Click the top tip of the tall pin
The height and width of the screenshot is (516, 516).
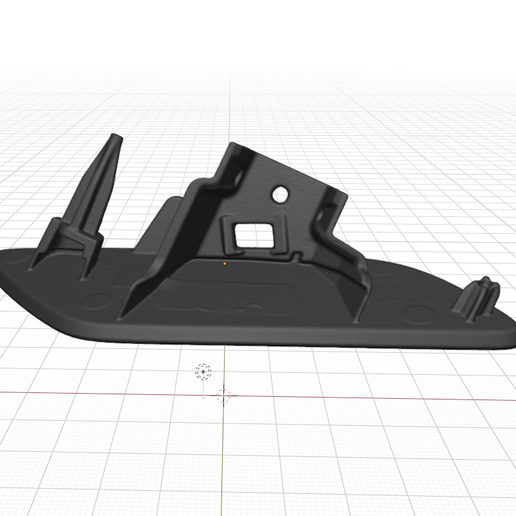[x=116, y=137]
